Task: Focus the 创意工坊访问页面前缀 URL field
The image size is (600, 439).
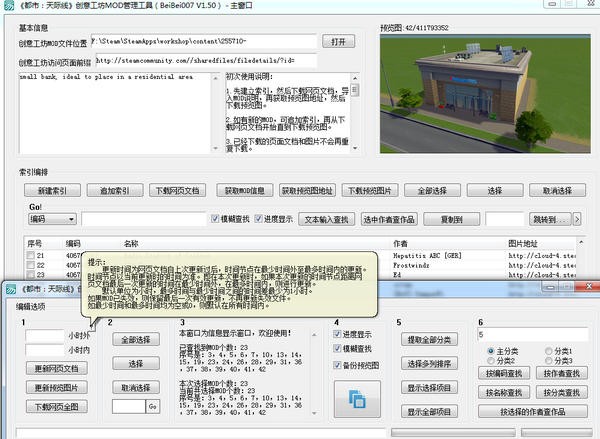Action: tap(206, 60)
